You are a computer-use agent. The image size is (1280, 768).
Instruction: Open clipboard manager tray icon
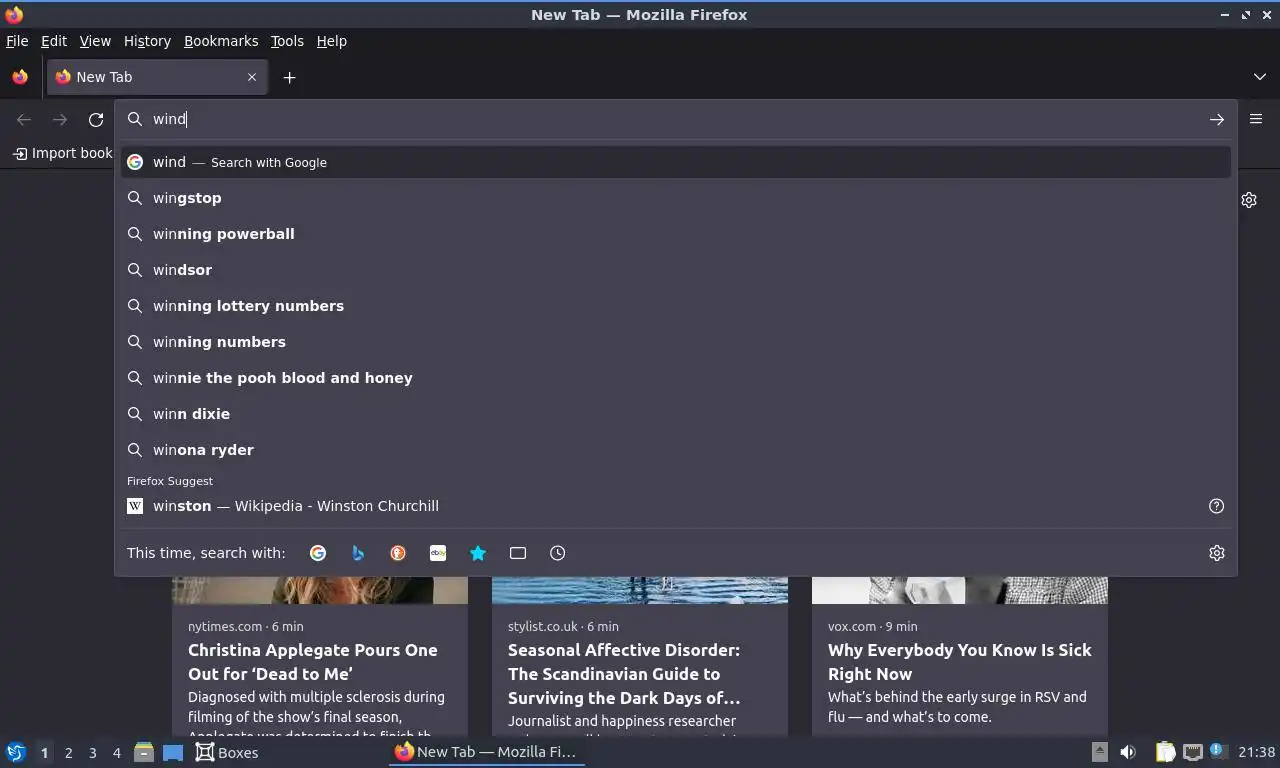tap(1165, 752)
